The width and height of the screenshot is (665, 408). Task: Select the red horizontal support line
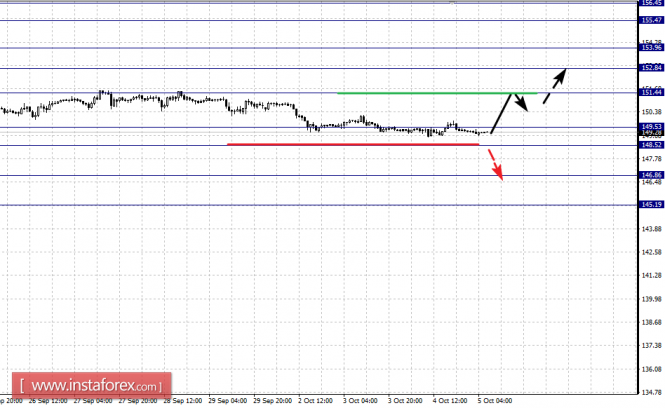tap(350, 144)
